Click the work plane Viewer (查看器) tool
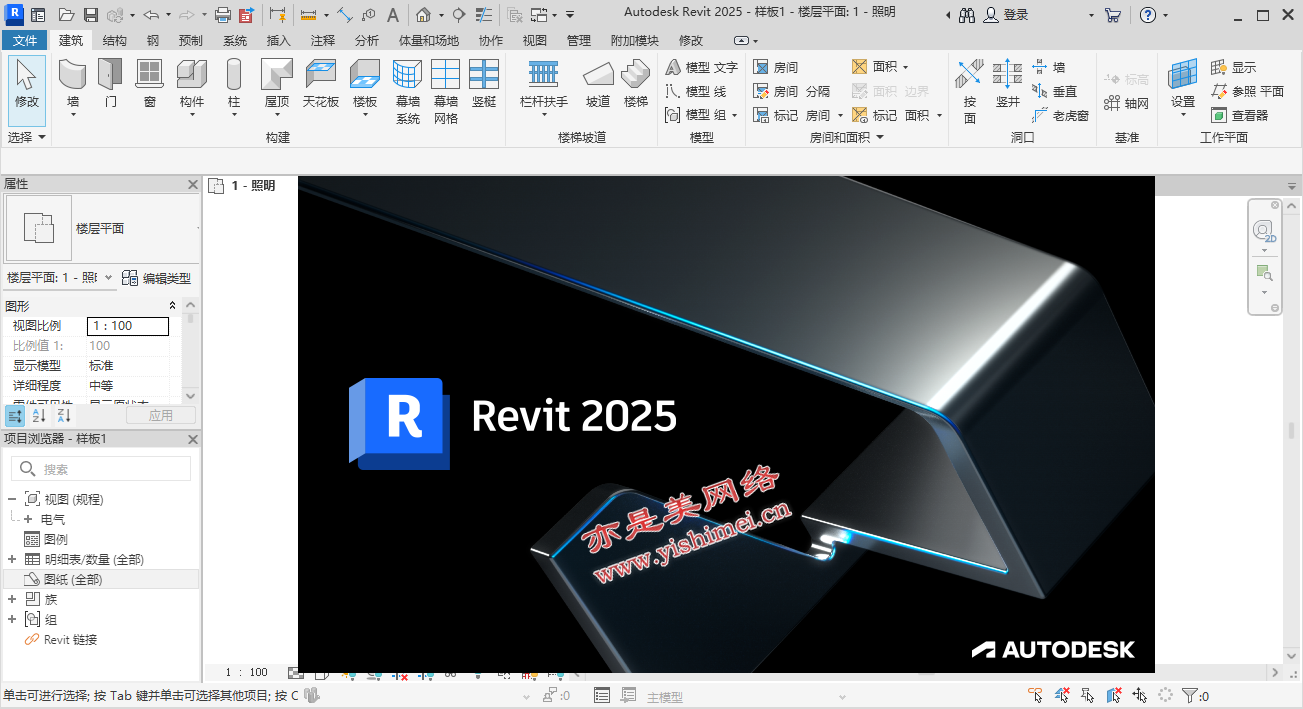Screen dimensions: 1303x709 click(x=1239, y=115)
